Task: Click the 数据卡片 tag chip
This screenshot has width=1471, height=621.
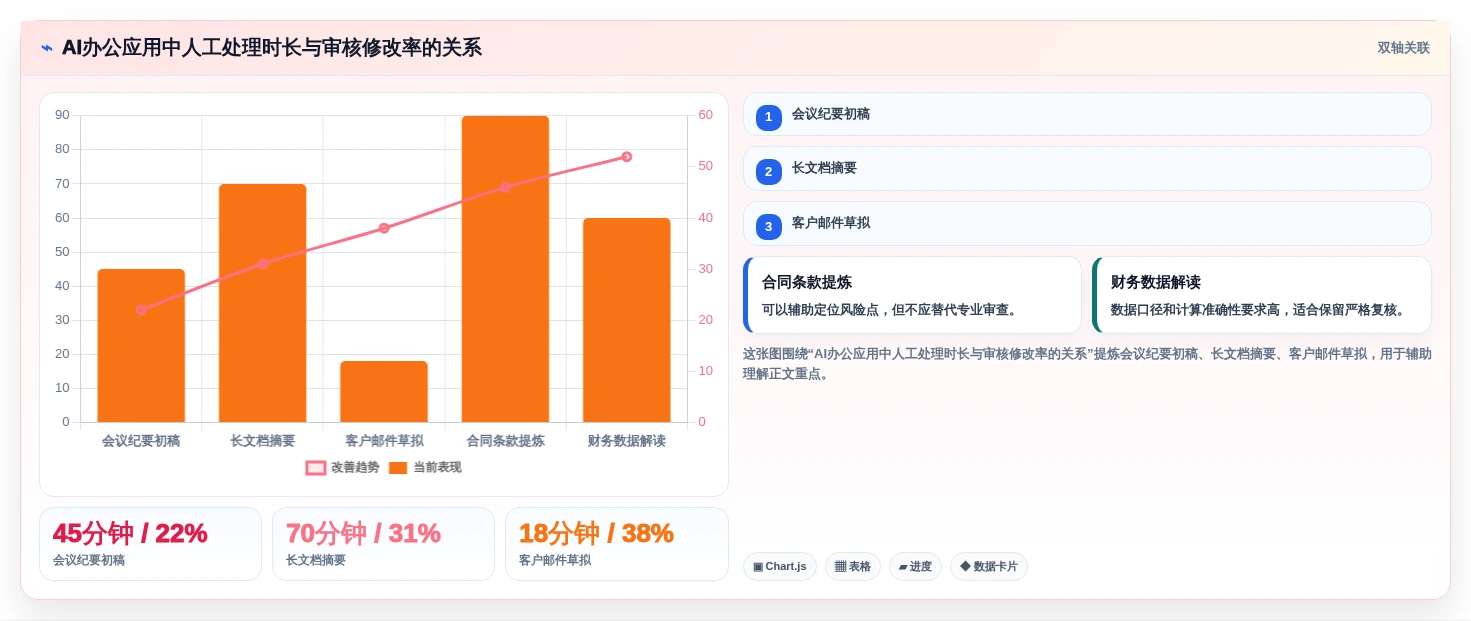Action: click(989, 567)
